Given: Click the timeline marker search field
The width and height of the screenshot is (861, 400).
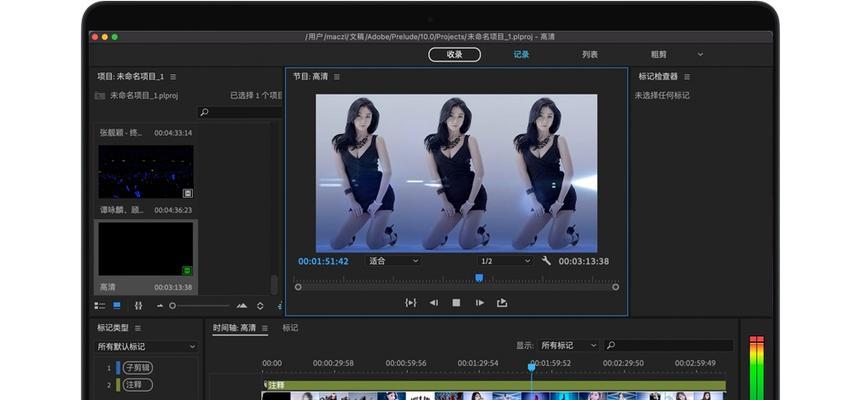Looking at the screenshot, I should pyautogui.click(x=668, y=346).
